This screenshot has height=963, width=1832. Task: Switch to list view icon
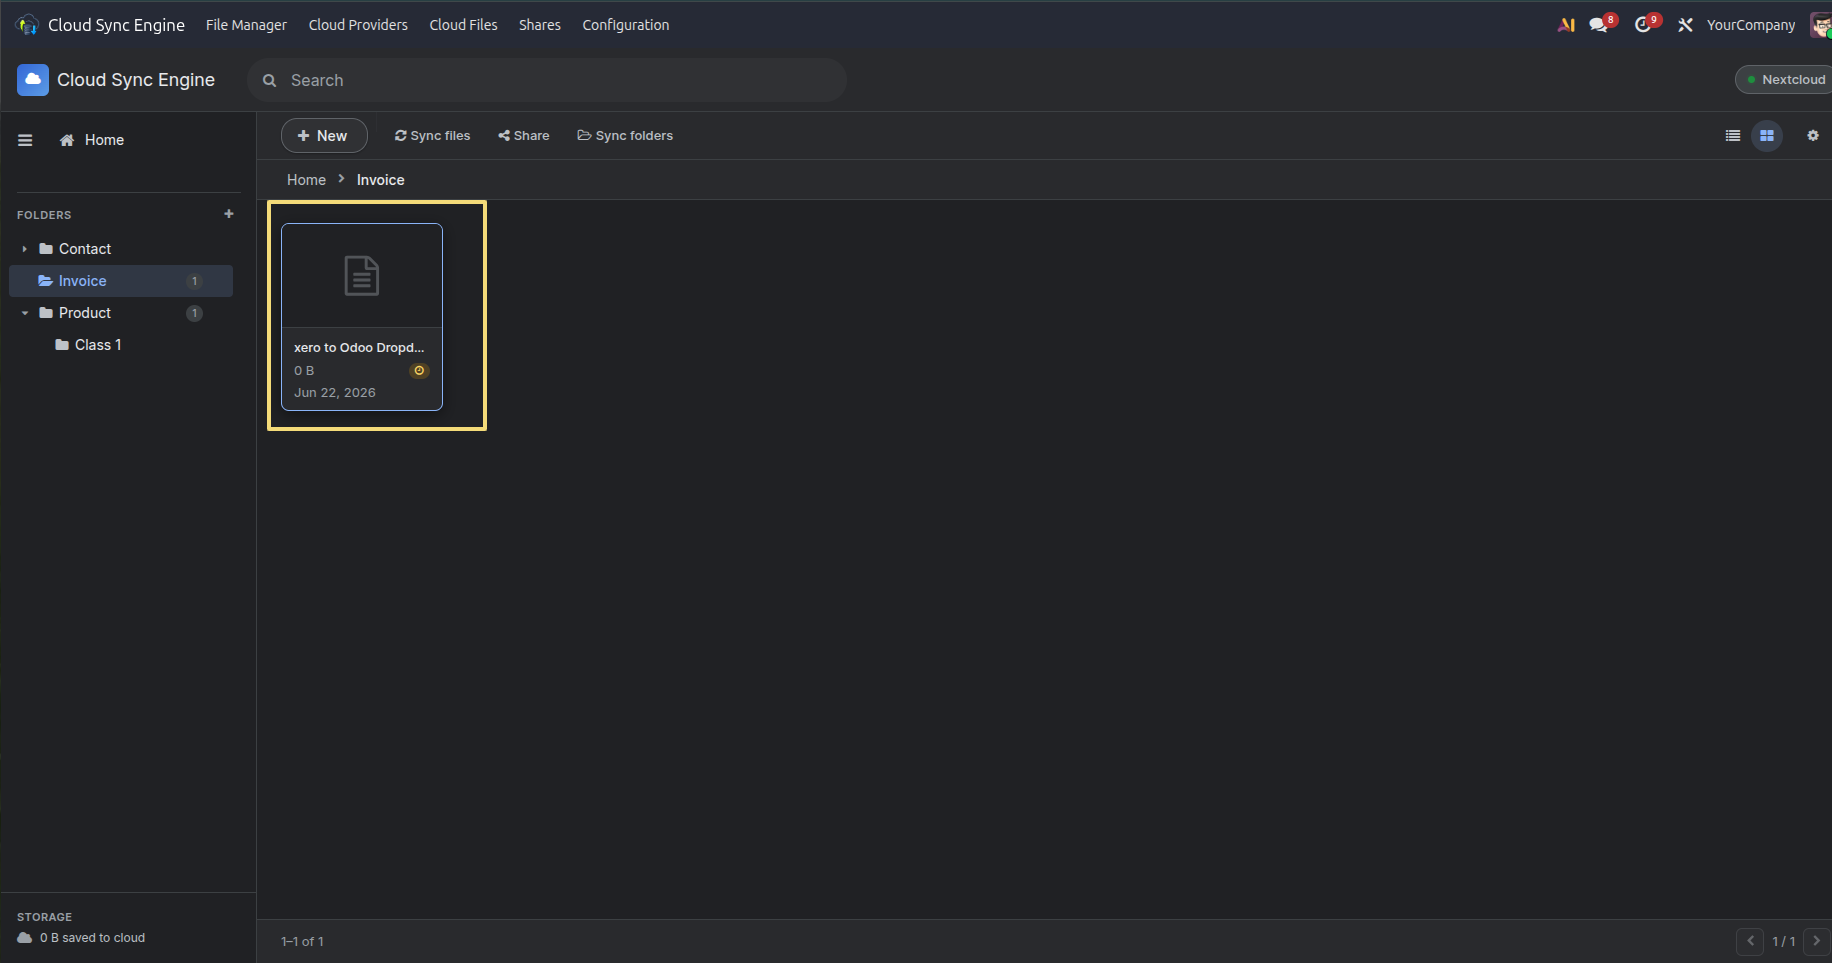pyautogui.click(x=1733, y=136)
